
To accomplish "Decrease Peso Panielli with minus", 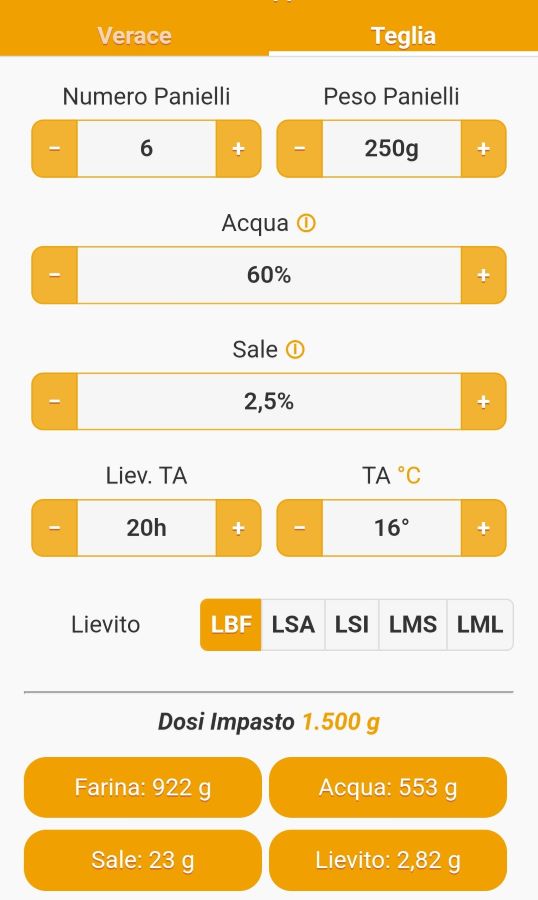I will click(x=300, y=149).
